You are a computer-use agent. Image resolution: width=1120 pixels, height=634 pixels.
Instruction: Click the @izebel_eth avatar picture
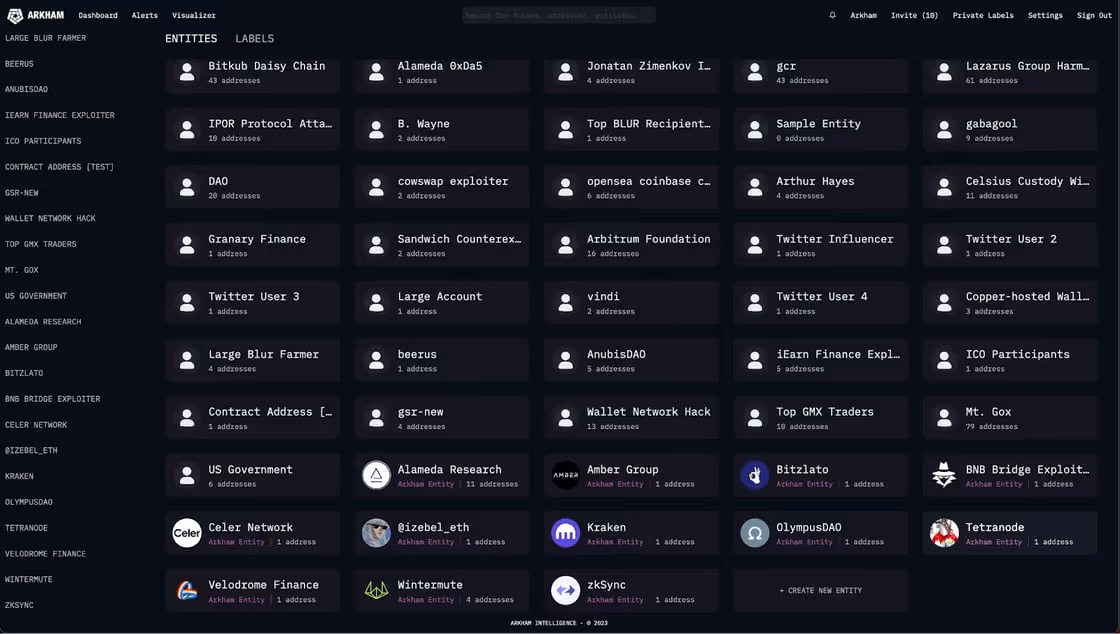[376, 533]
